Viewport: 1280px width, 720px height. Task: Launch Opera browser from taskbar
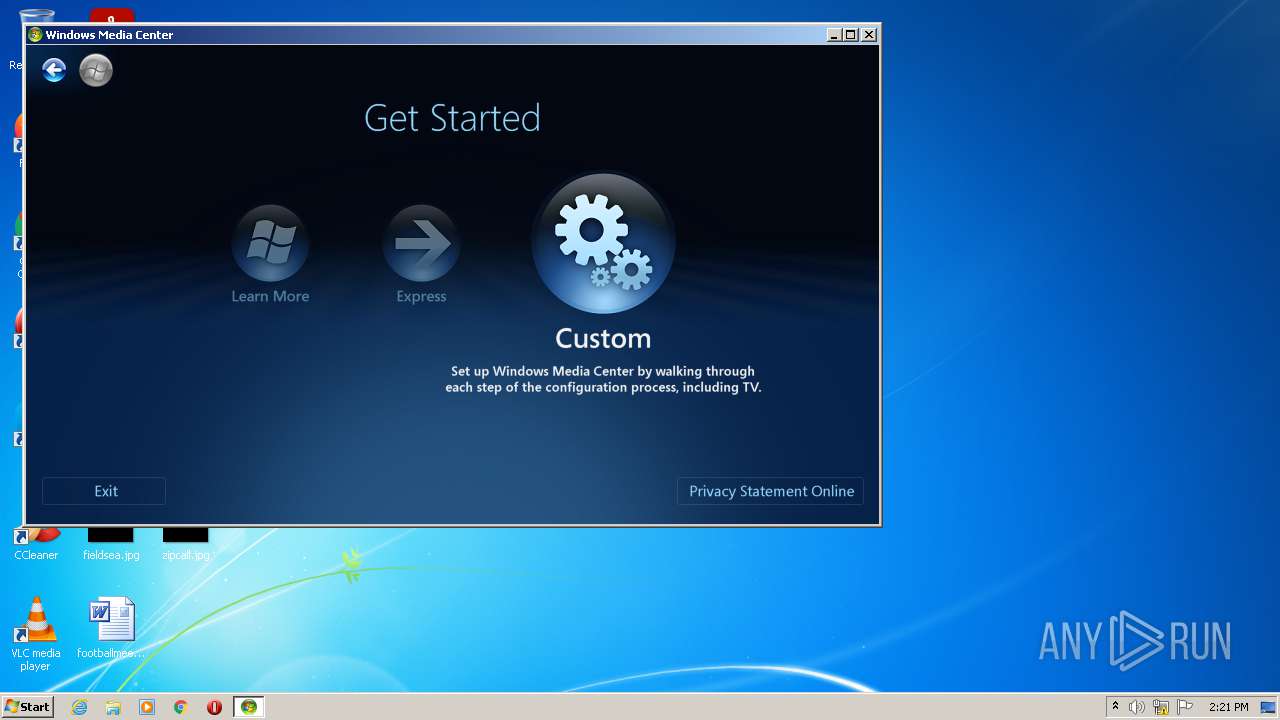coord(214,707)
